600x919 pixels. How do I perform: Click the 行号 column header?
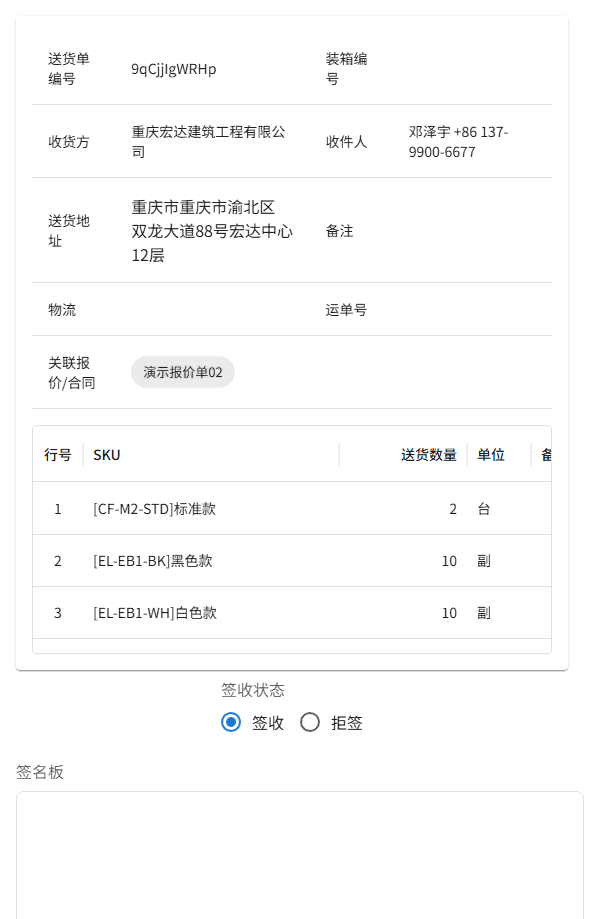[x=57, y=455]
